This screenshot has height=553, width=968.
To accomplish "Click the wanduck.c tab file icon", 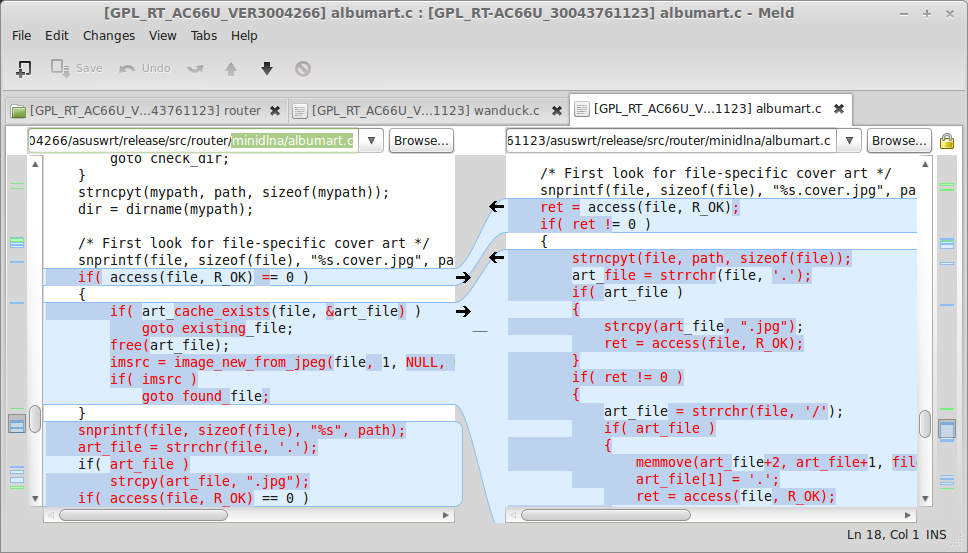I will [300, 111].
